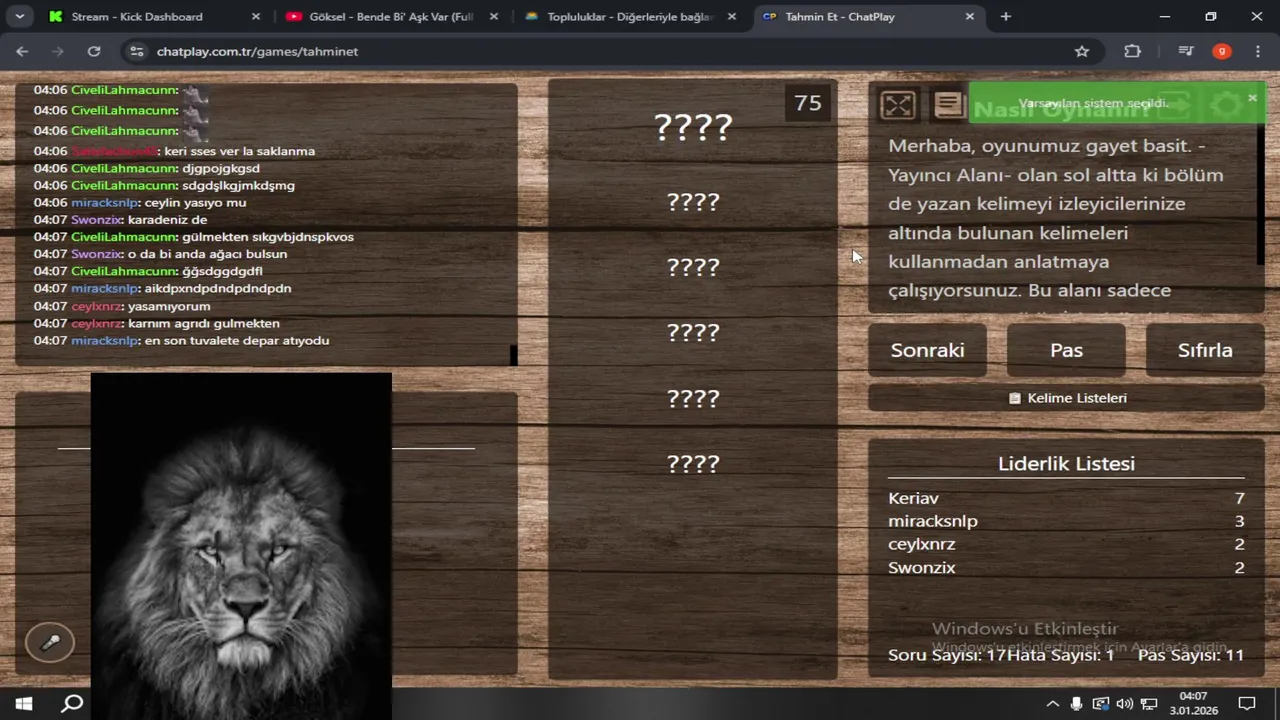1280x720 pixels.
Task: Select miracksnlp row in leaderboard
Action: 1066,521
